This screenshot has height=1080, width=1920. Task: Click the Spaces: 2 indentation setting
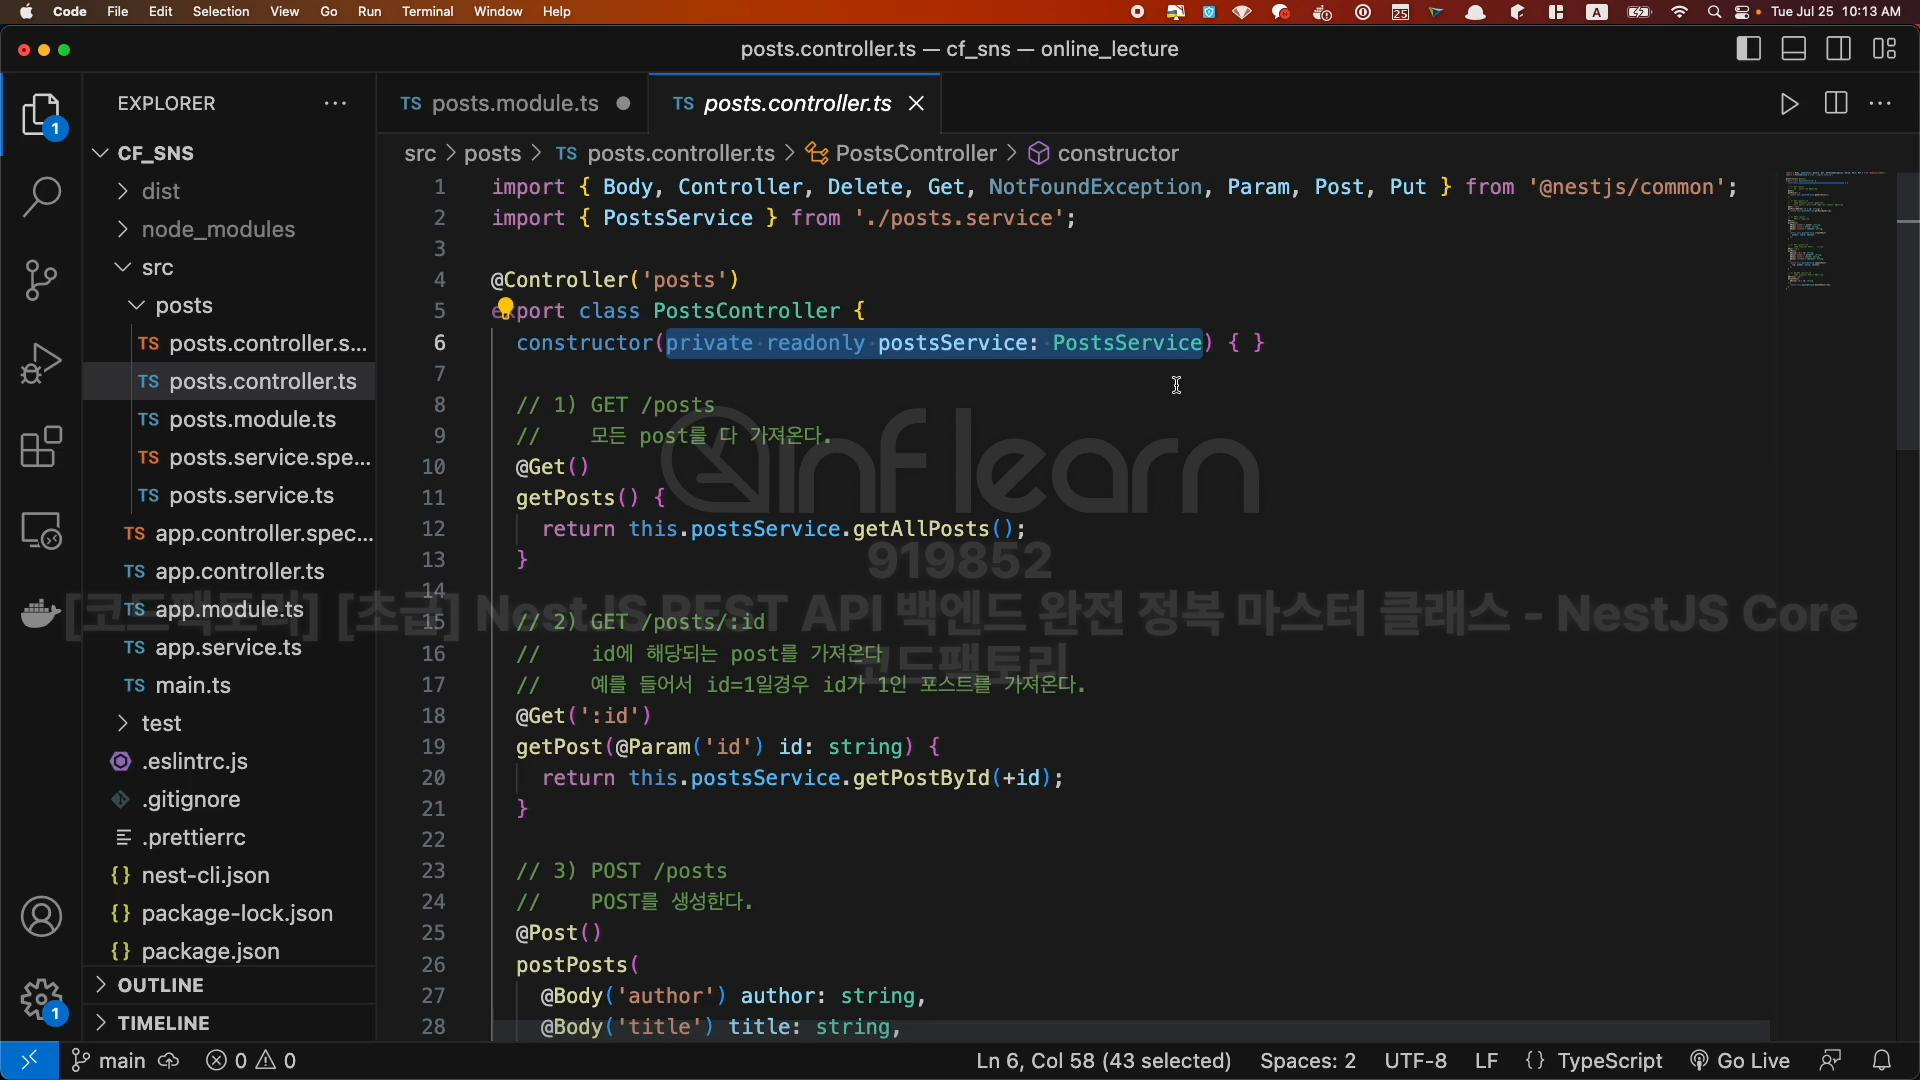(x=1307, y=1061)
